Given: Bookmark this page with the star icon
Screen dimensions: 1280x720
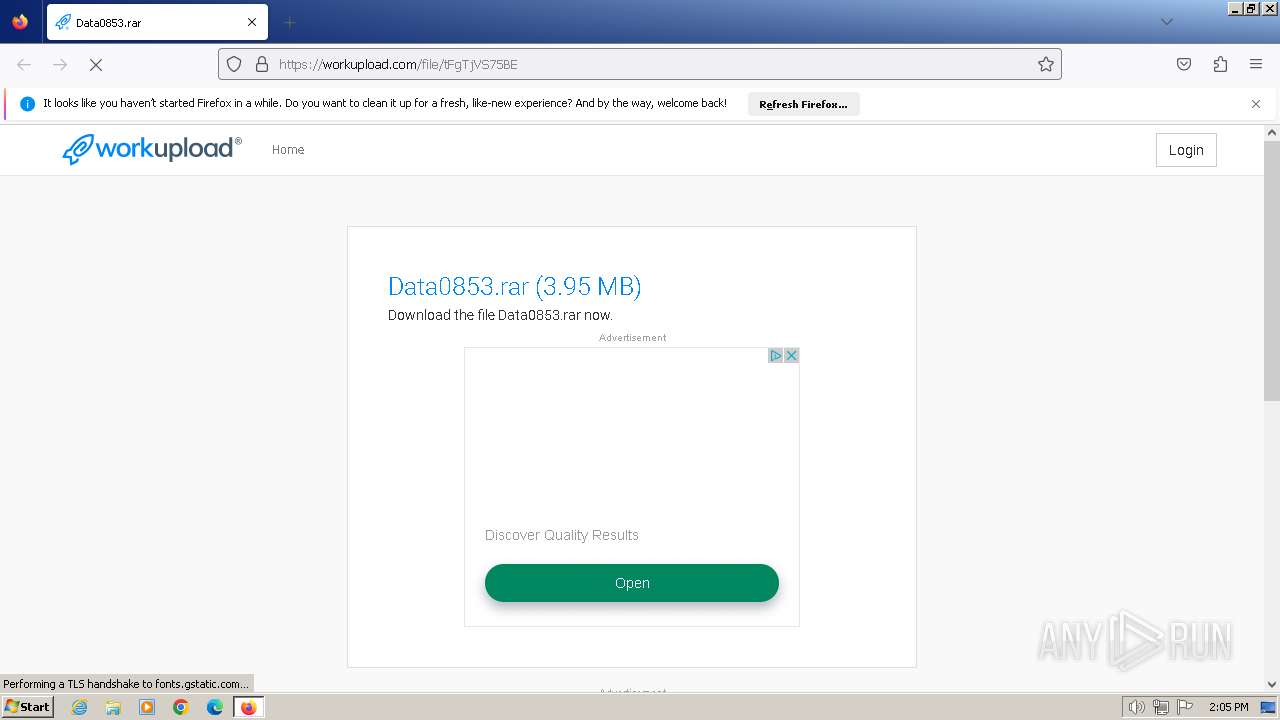Looking at the screenshot, I should point(1046,64).
